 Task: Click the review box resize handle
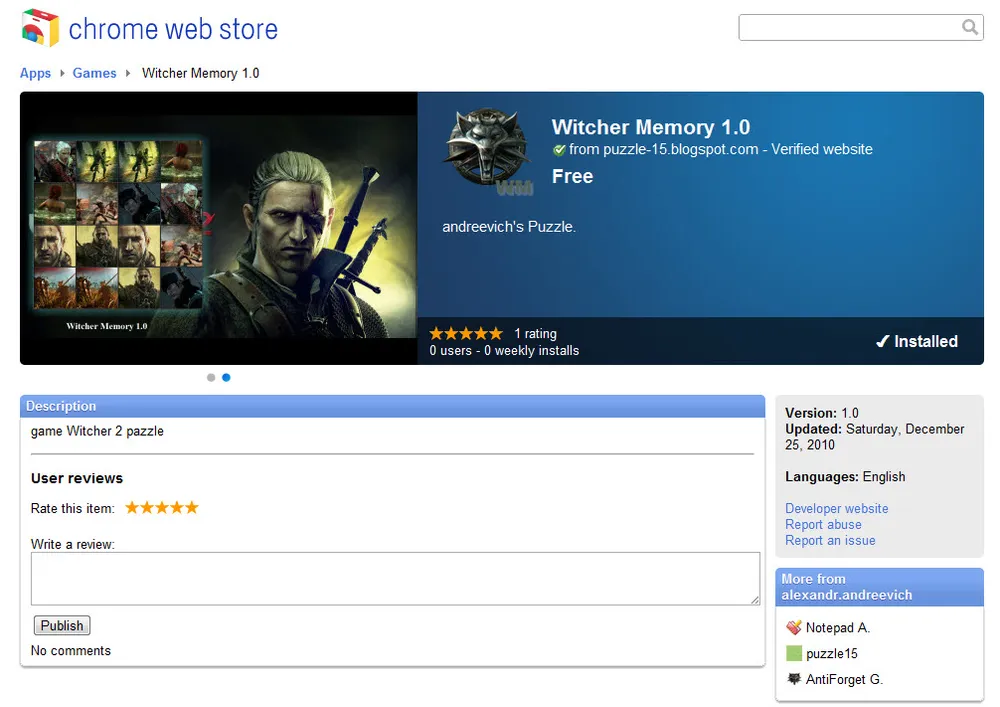(754, 599)
